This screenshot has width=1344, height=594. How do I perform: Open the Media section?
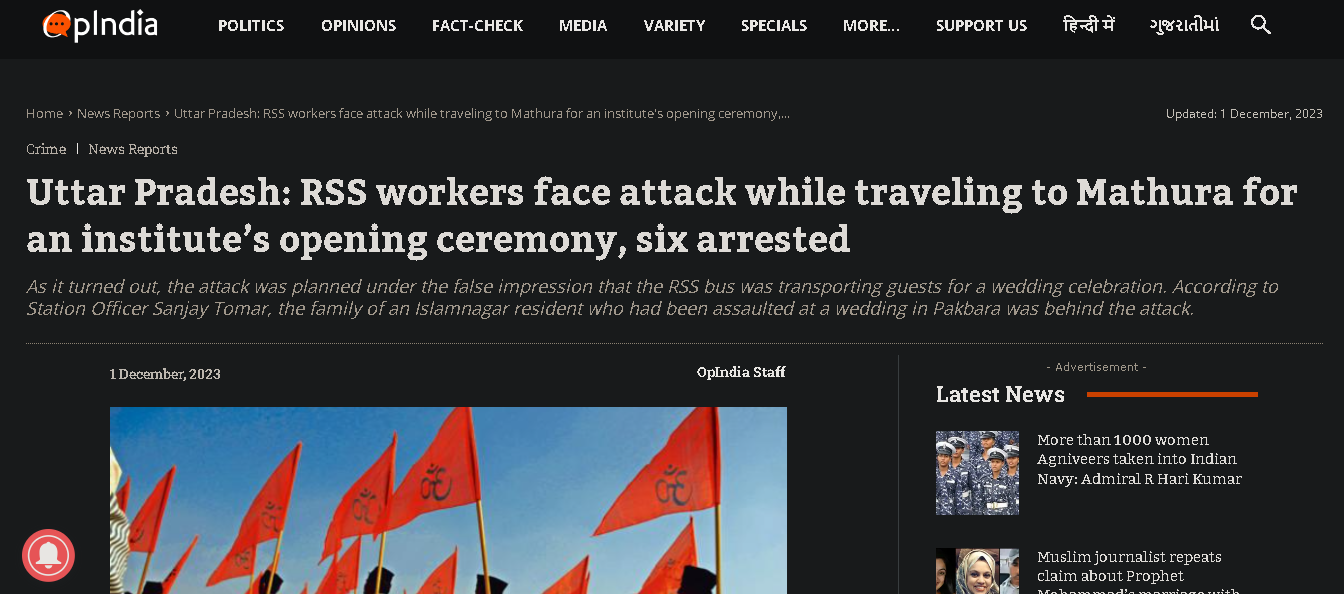[x=583, y=26]
